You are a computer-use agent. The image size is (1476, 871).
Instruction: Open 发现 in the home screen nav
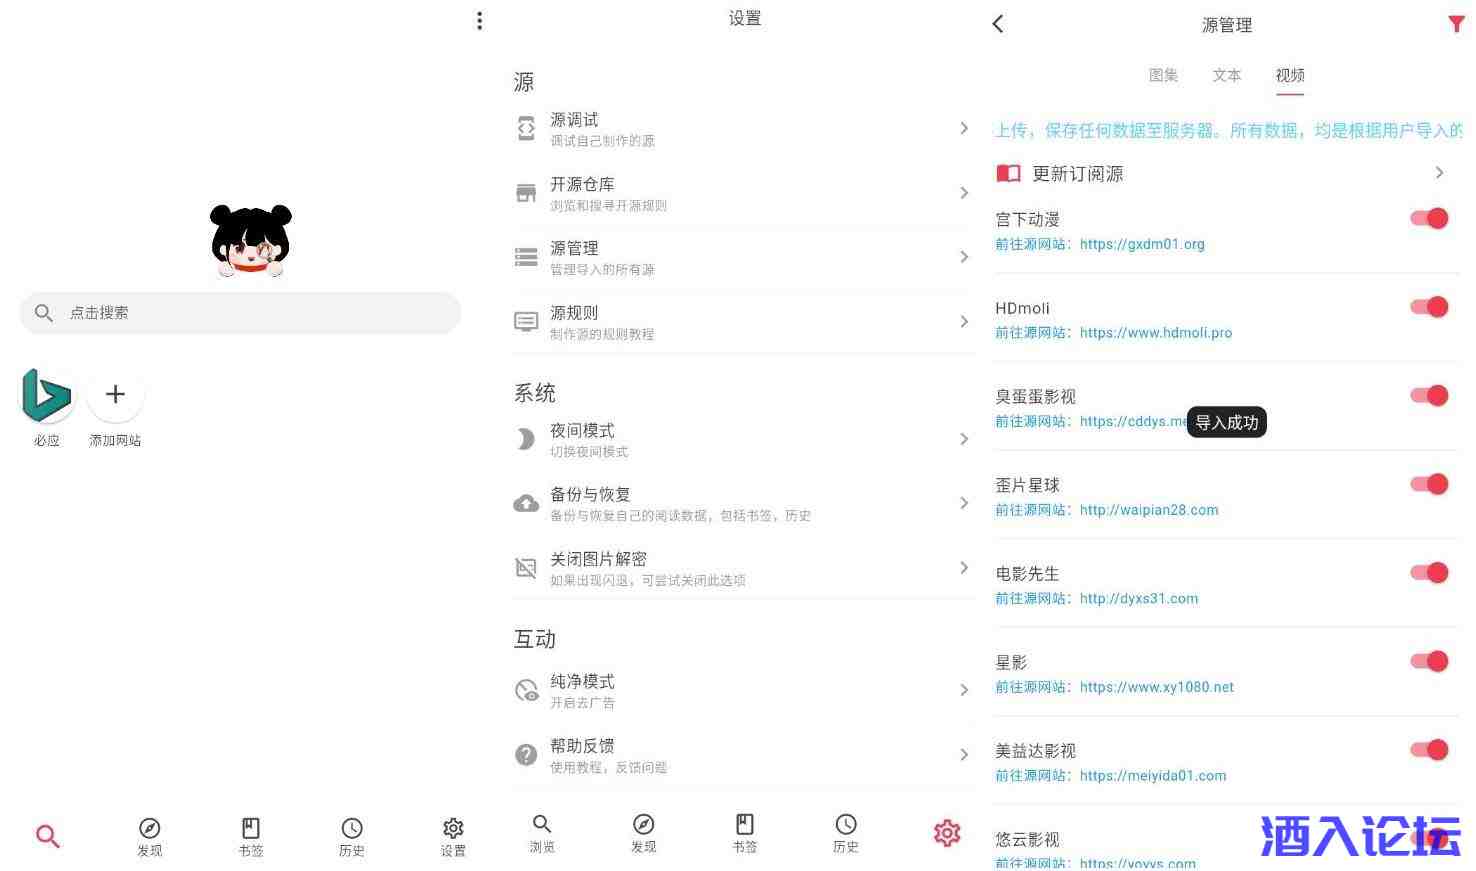click(x=150, y=836)
